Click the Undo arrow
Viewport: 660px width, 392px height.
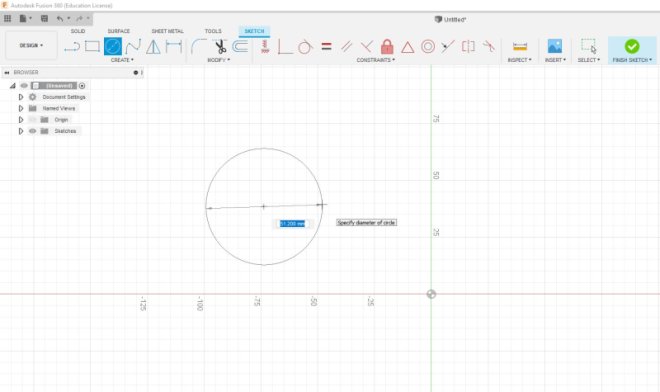coord(60,19)
